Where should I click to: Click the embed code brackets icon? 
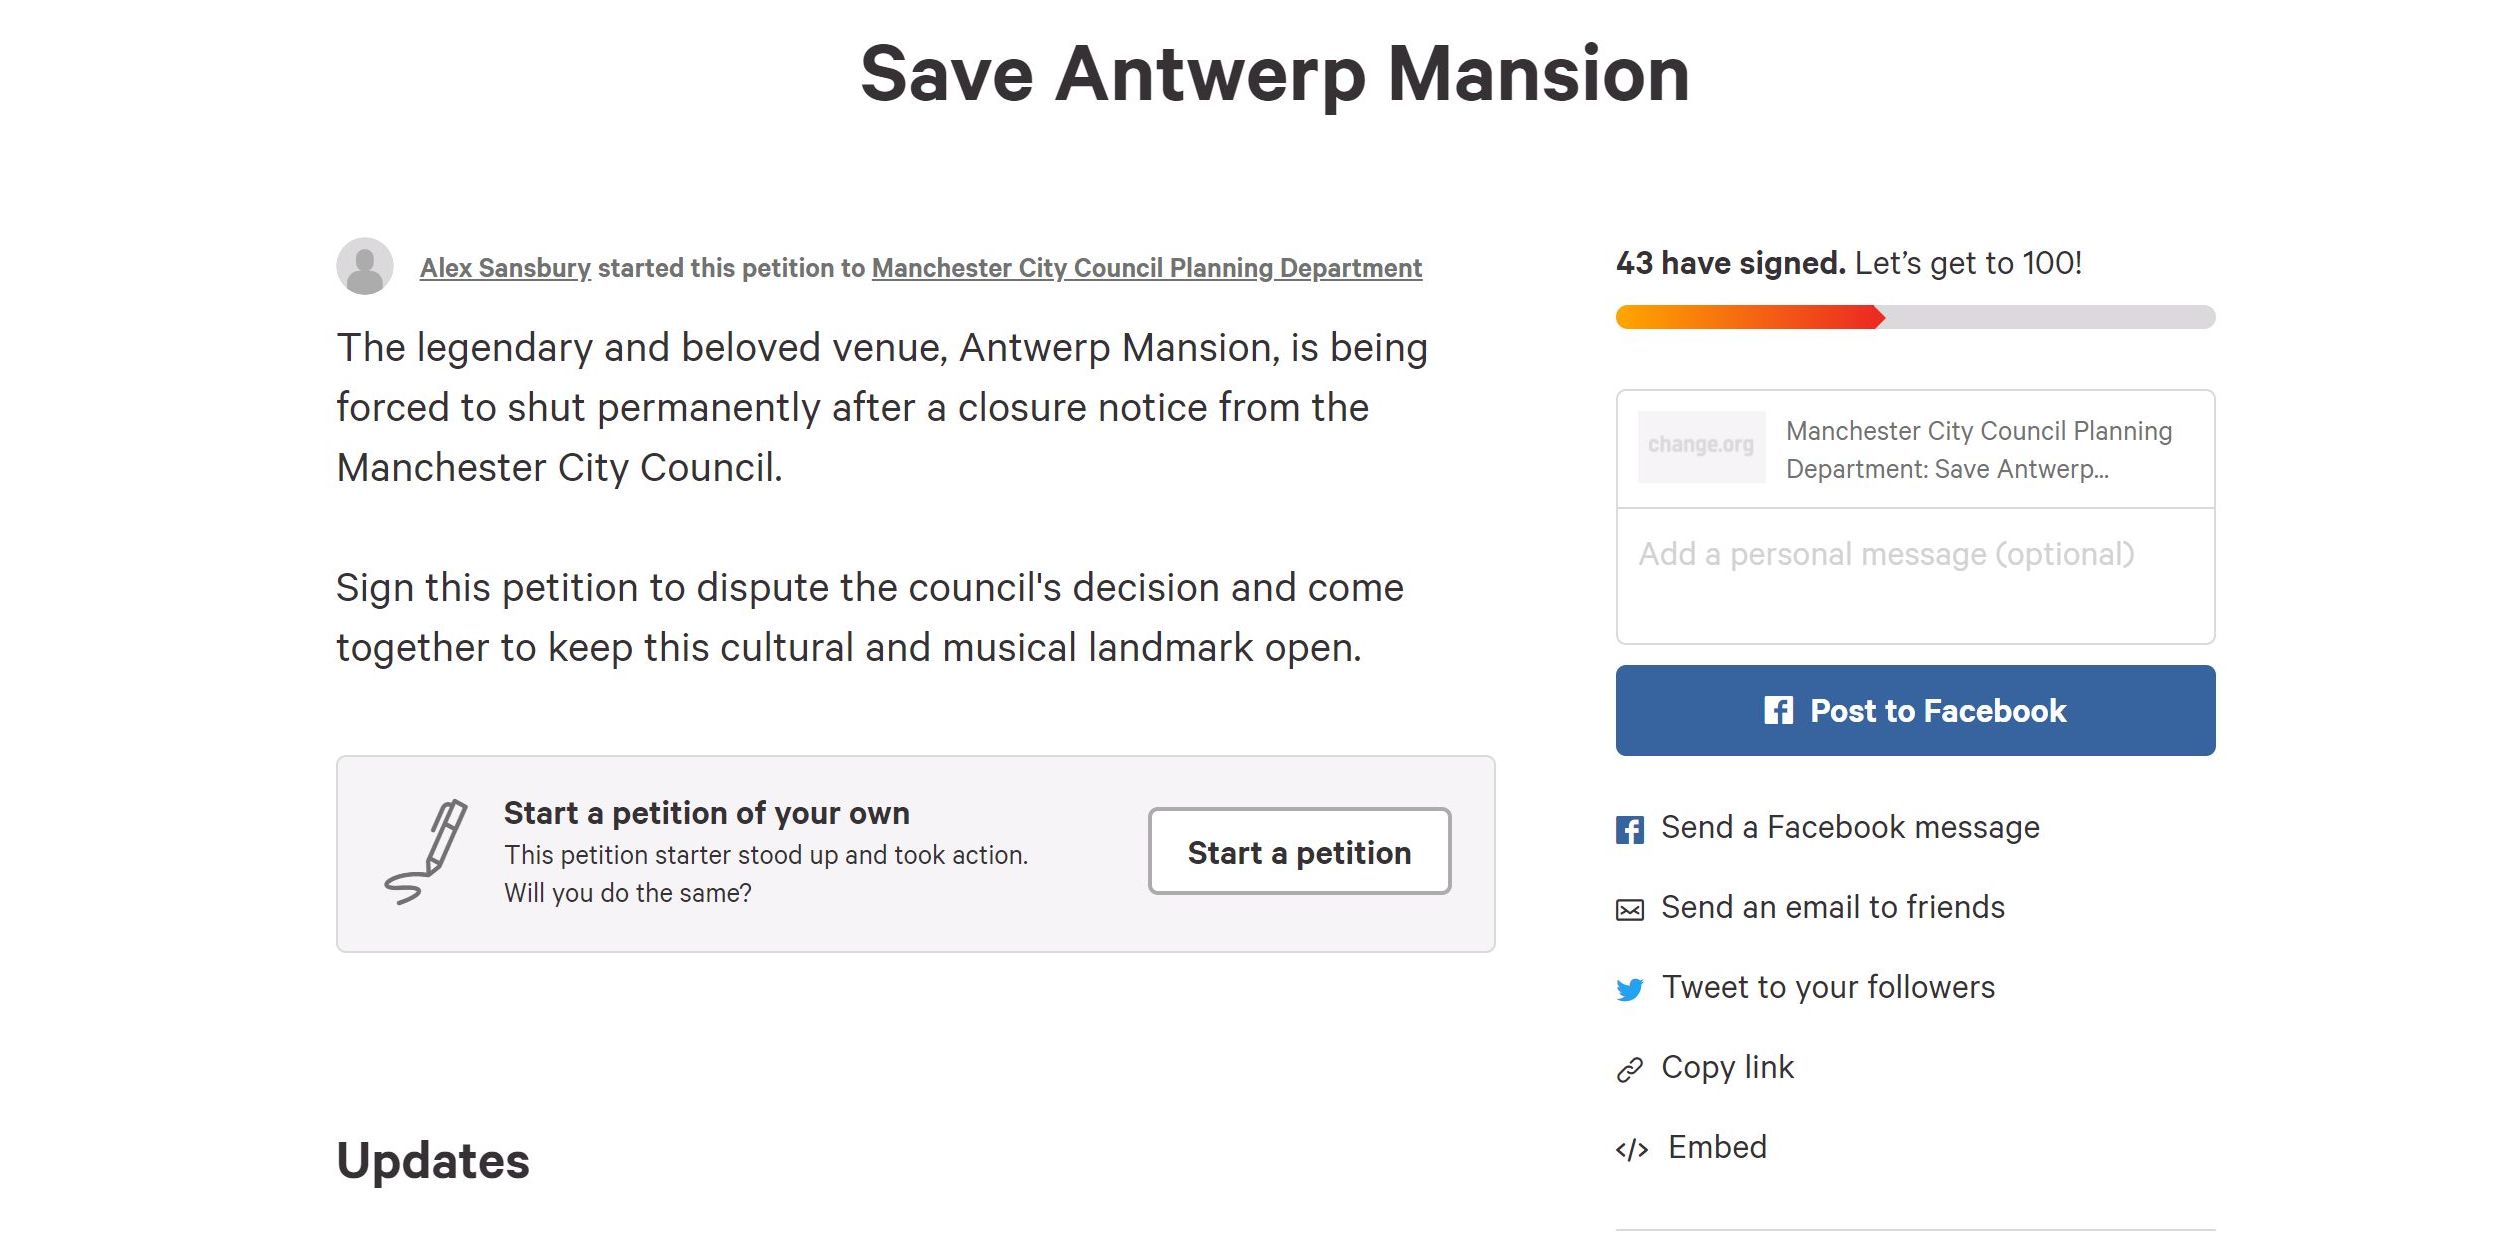pyautogui.click(x=1632, y=1149)
